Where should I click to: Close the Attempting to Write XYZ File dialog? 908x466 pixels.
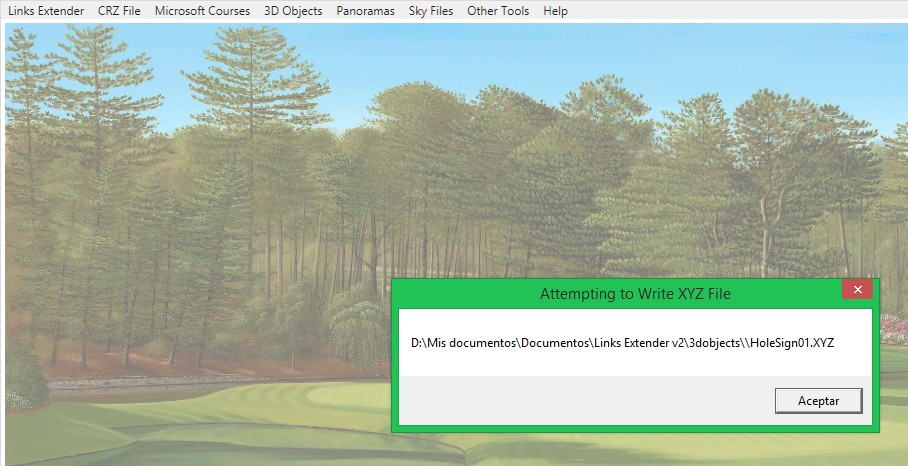pos(857,291)
